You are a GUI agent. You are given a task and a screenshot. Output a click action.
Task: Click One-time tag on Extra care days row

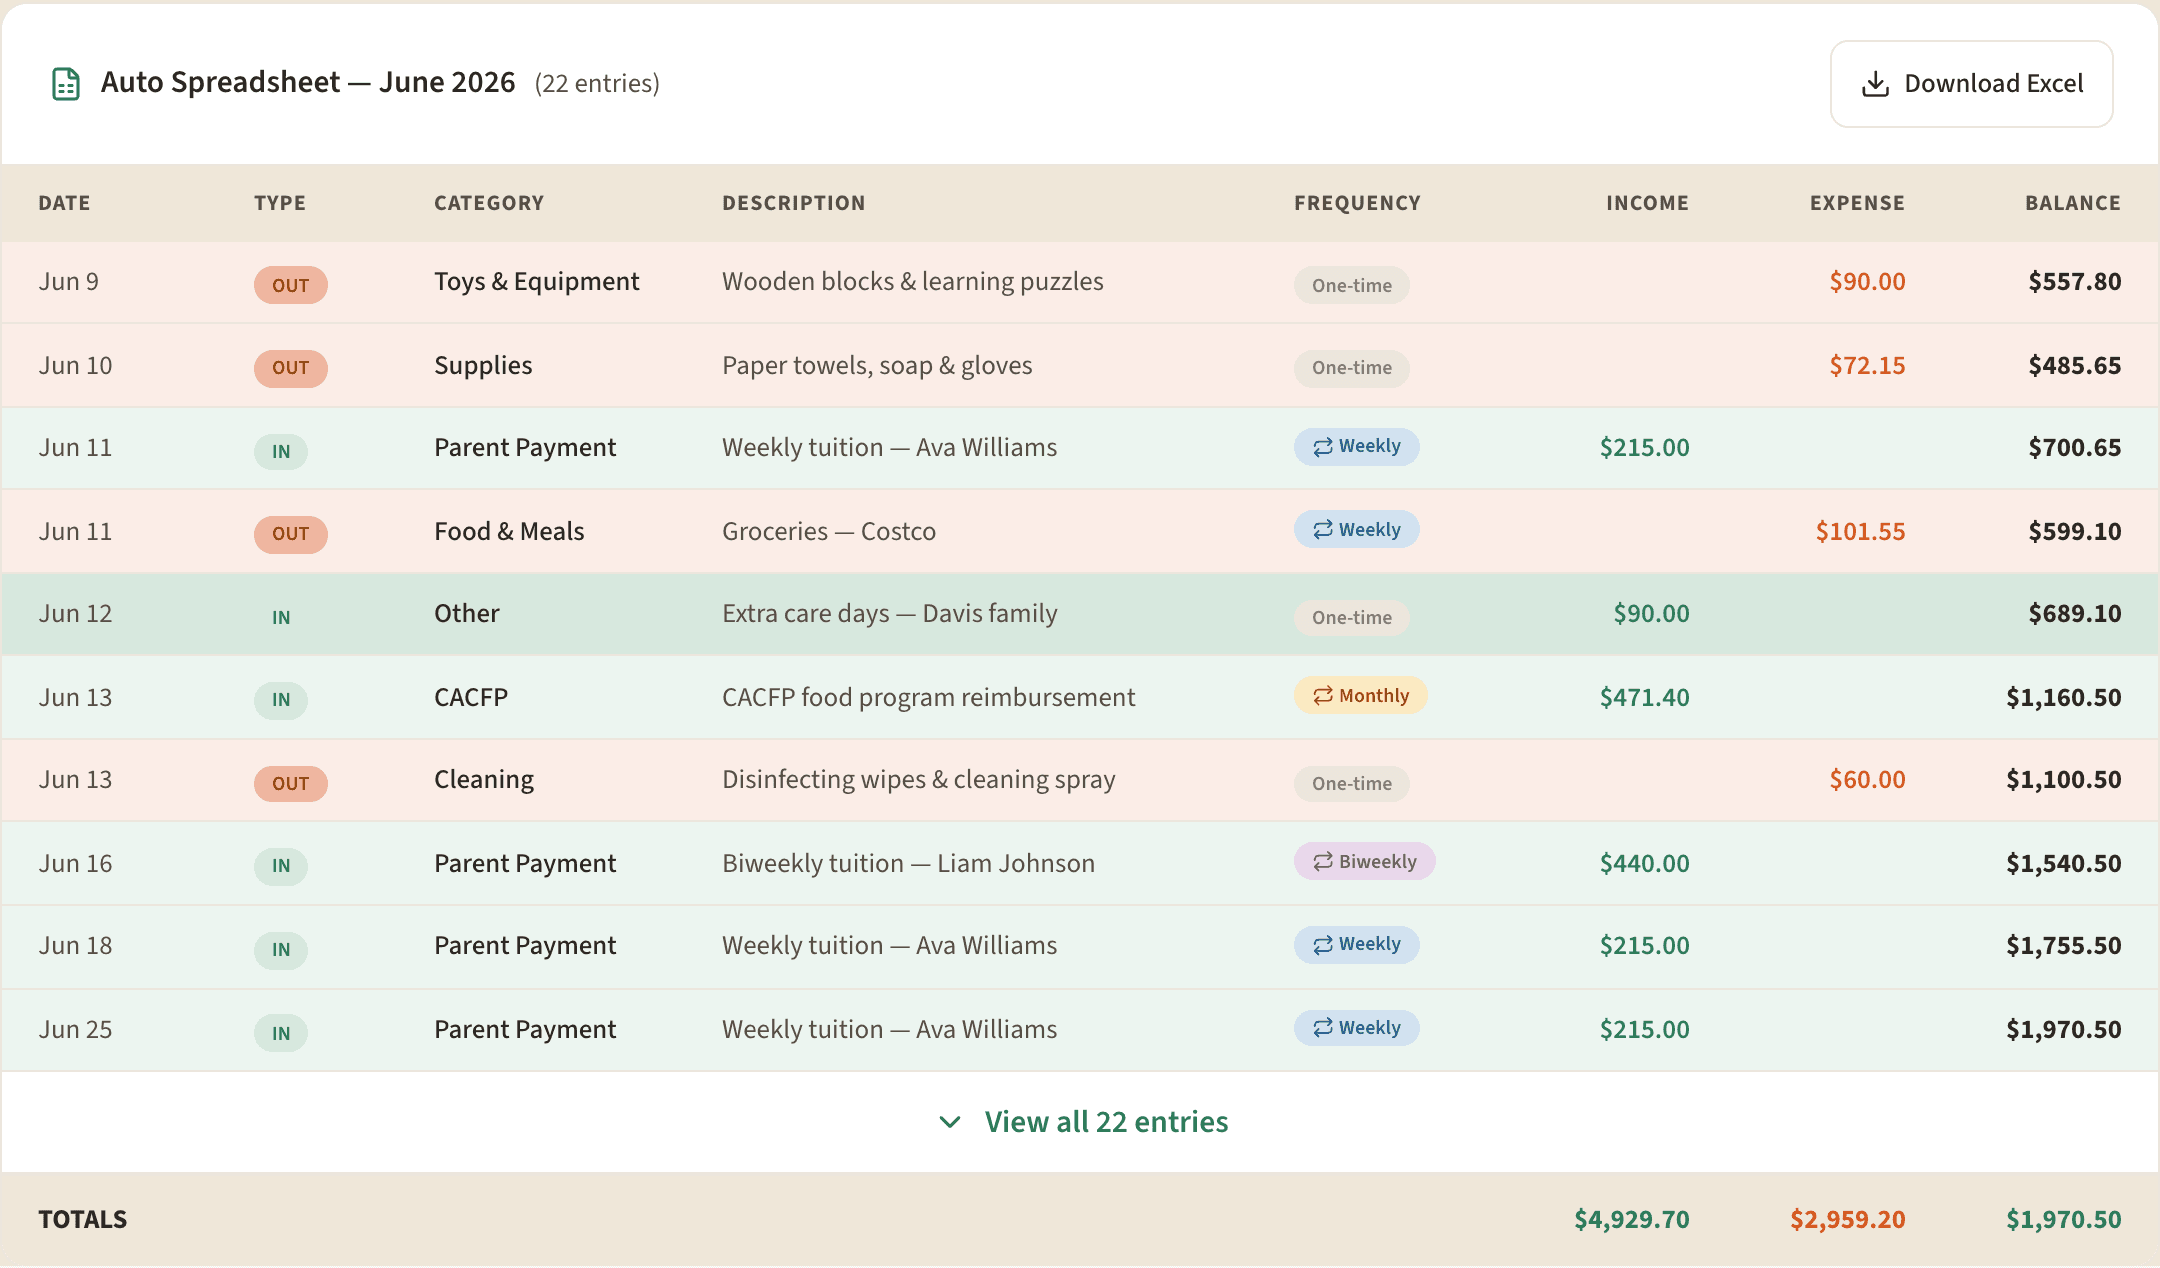click(x=1352, y=617)
